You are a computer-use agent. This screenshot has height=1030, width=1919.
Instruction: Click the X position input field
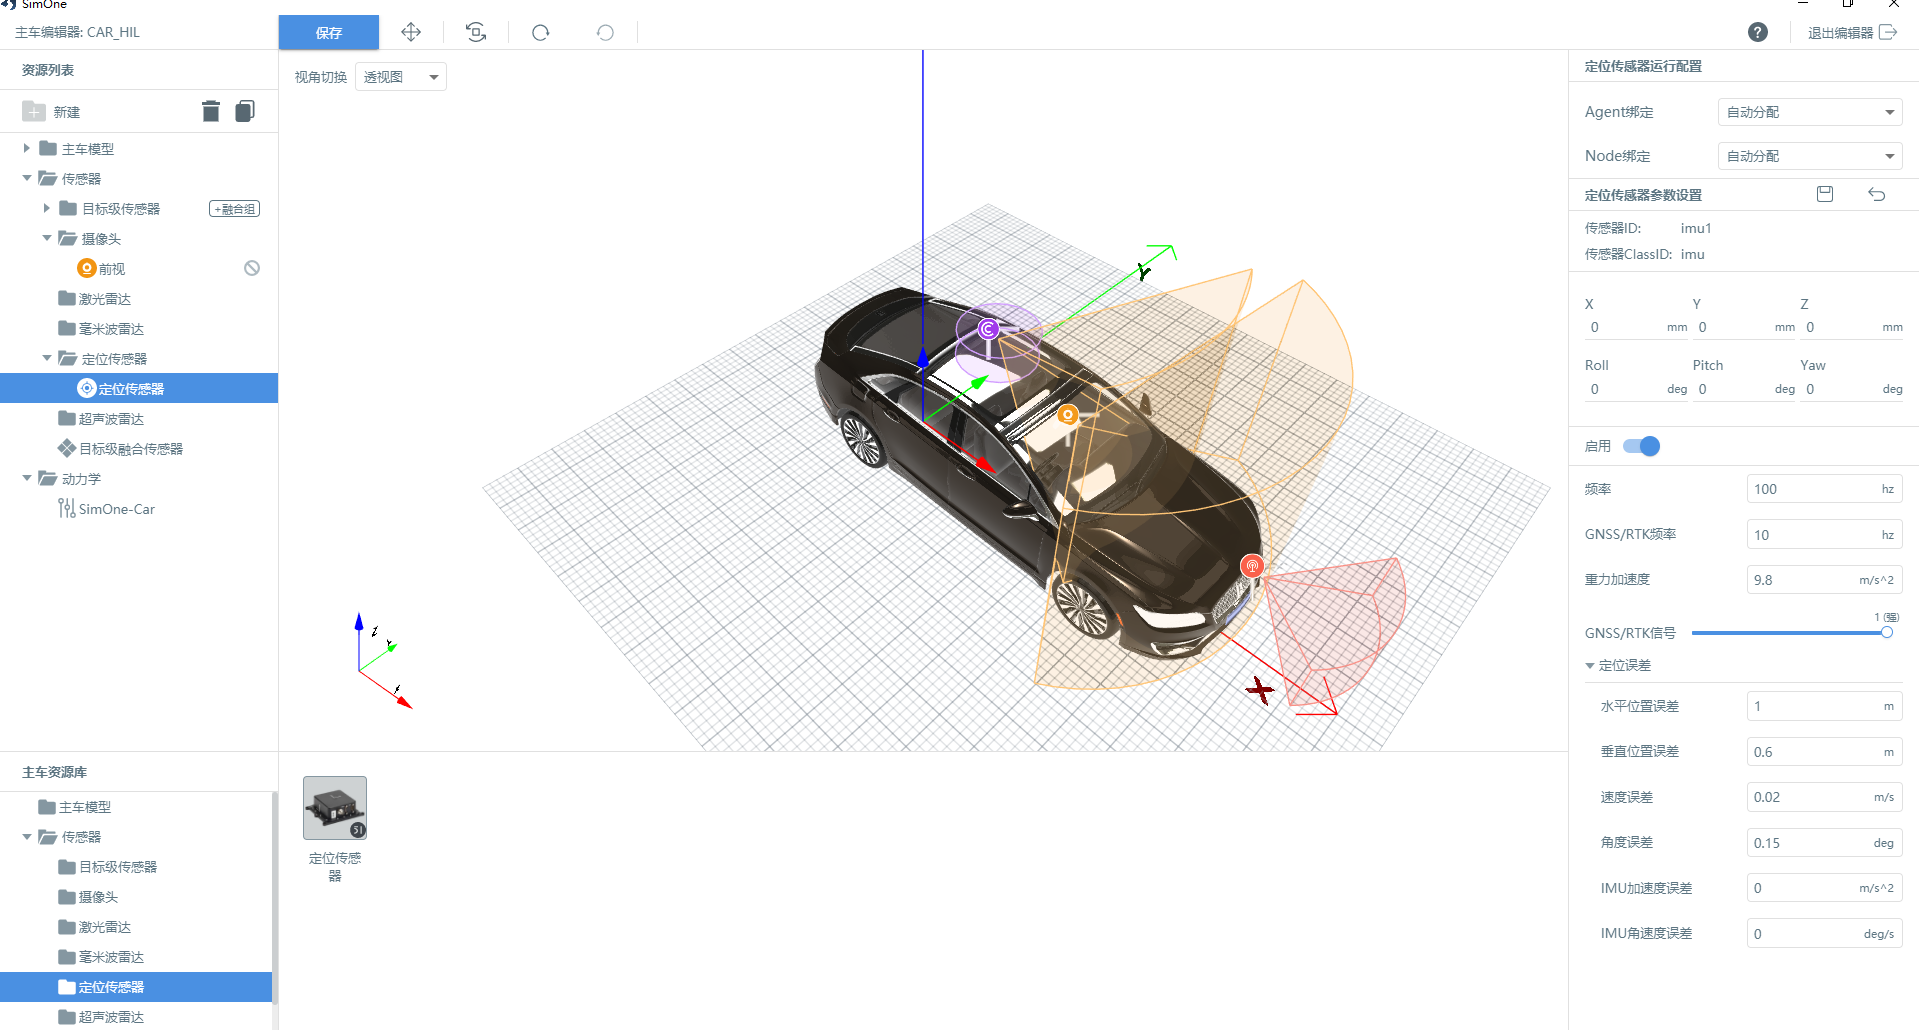(x=1636, y=327)
